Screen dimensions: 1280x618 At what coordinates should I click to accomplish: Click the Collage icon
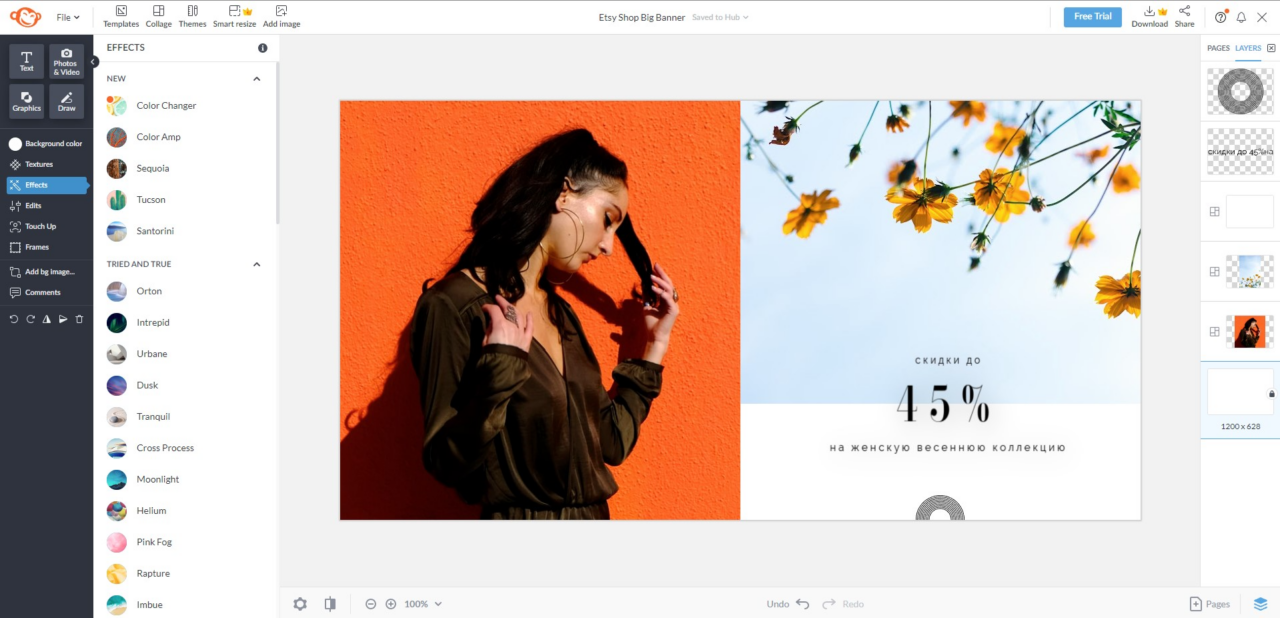tap(158, 16)
